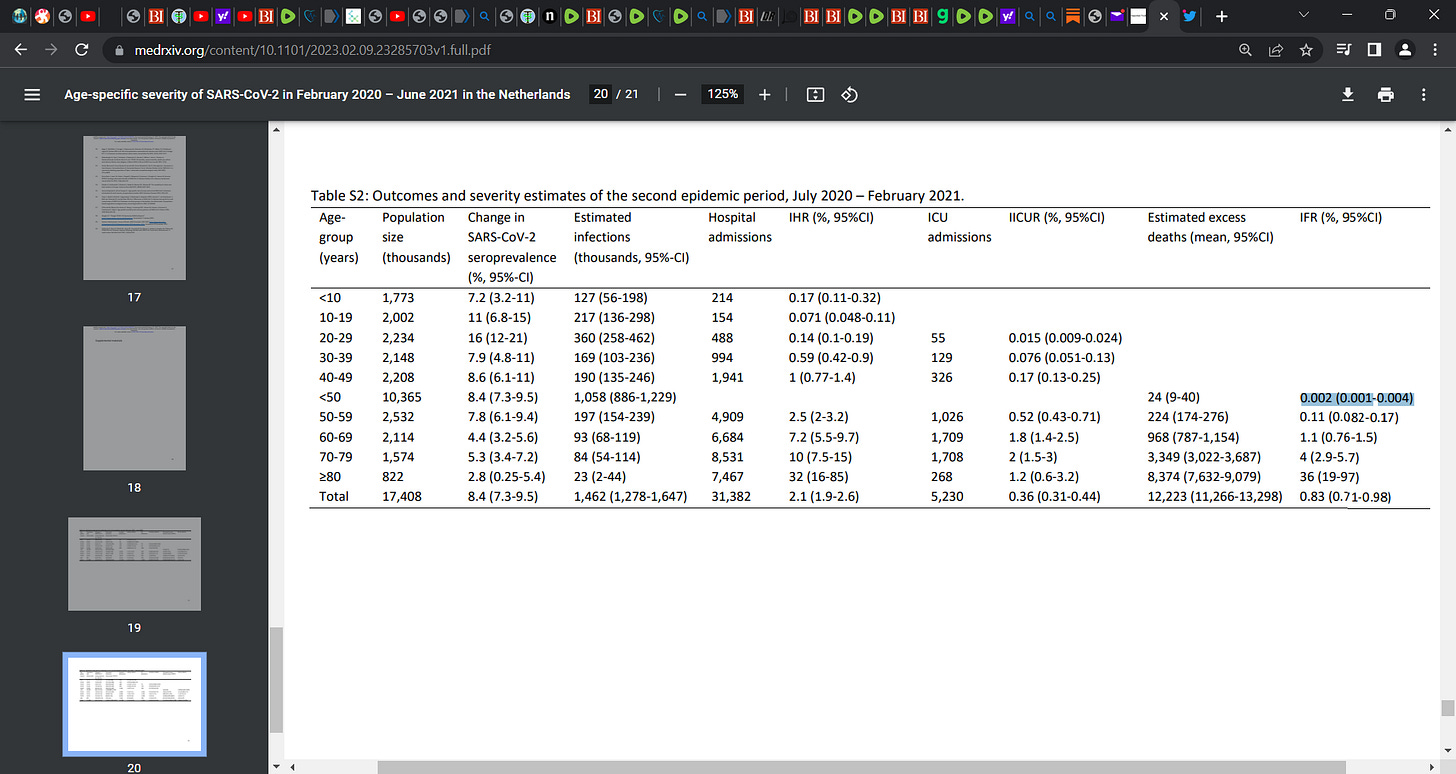Click hospital admissions value 8,531
The width and height of the screenshot is (1456, 774).
(x=726, y=457)
